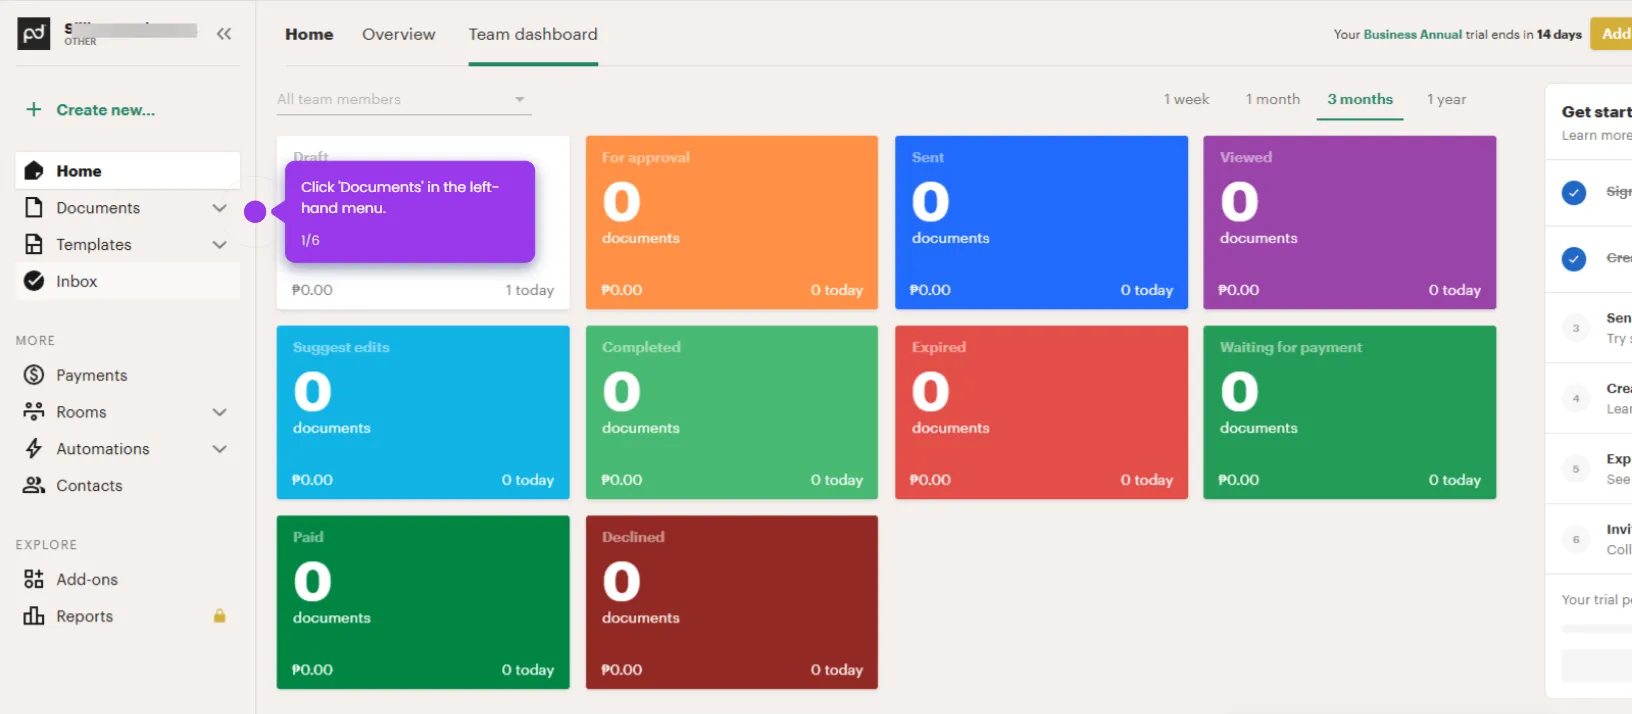Switch to the Overview tab
Image resolution: width=1632 pixels, height=714 pixels.
(x=399, y=34)
